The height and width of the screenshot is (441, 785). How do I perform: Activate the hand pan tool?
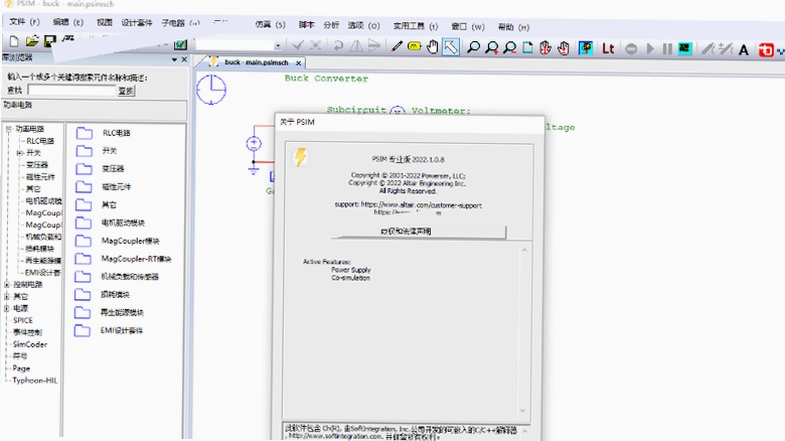point(433,47)
